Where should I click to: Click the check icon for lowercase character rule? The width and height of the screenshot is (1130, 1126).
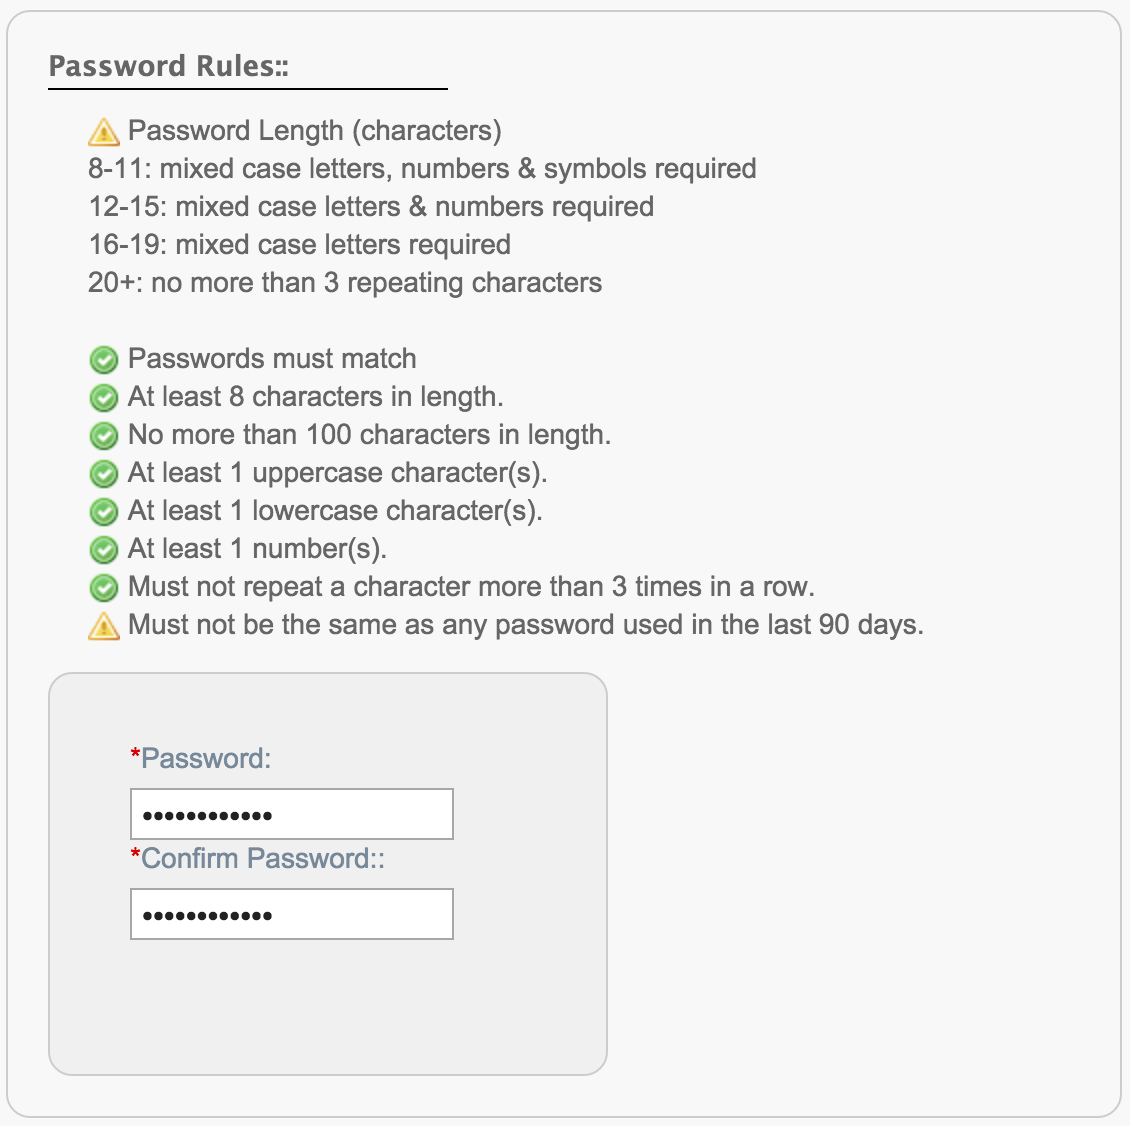[x=104, y=512]
